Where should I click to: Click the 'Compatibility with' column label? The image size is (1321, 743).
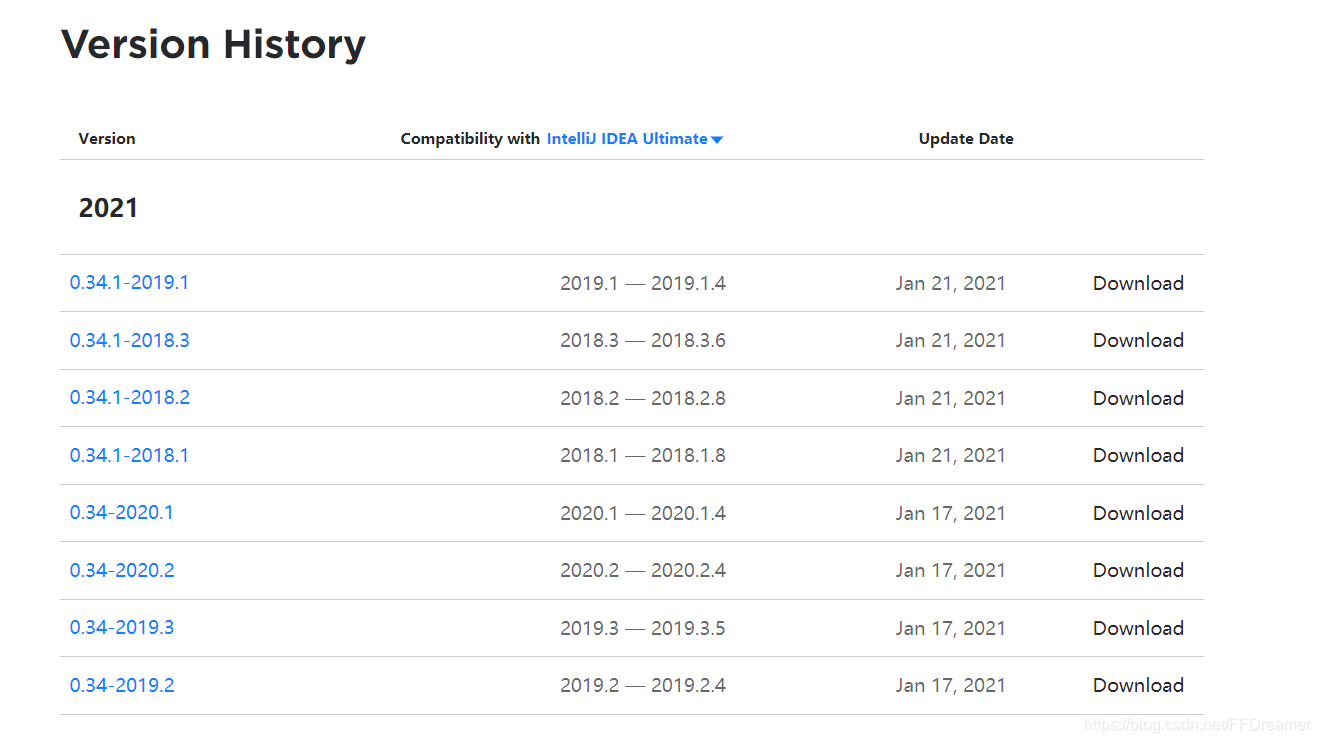coord(470,139)
